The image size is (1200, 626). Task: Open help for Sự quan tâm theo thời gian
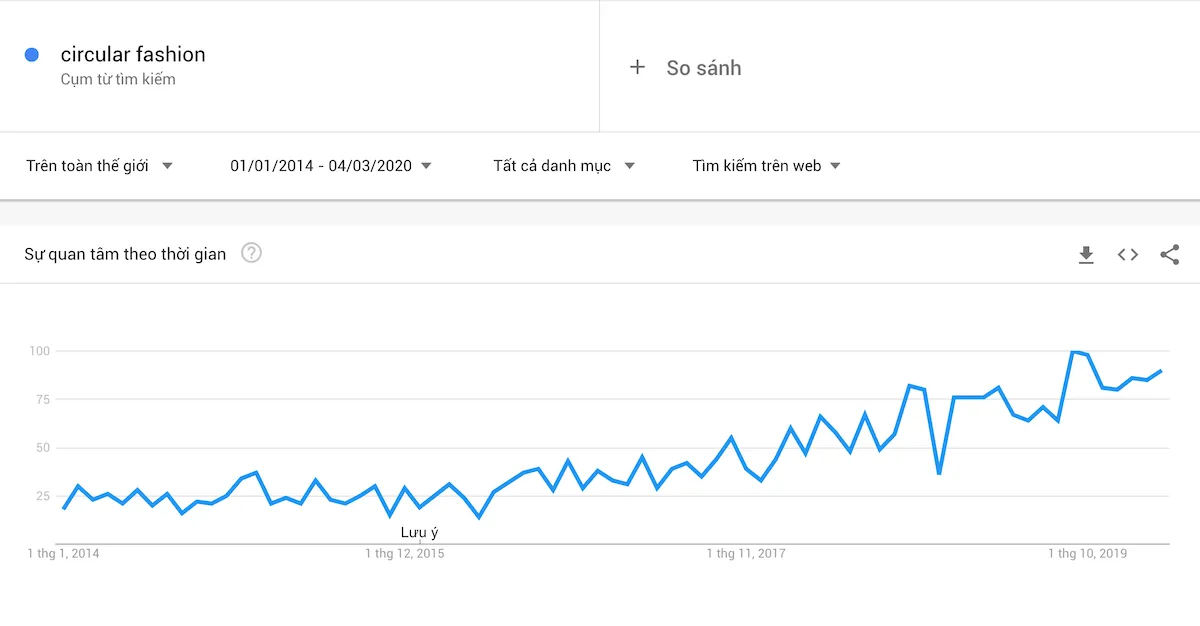tap(252, 253)
